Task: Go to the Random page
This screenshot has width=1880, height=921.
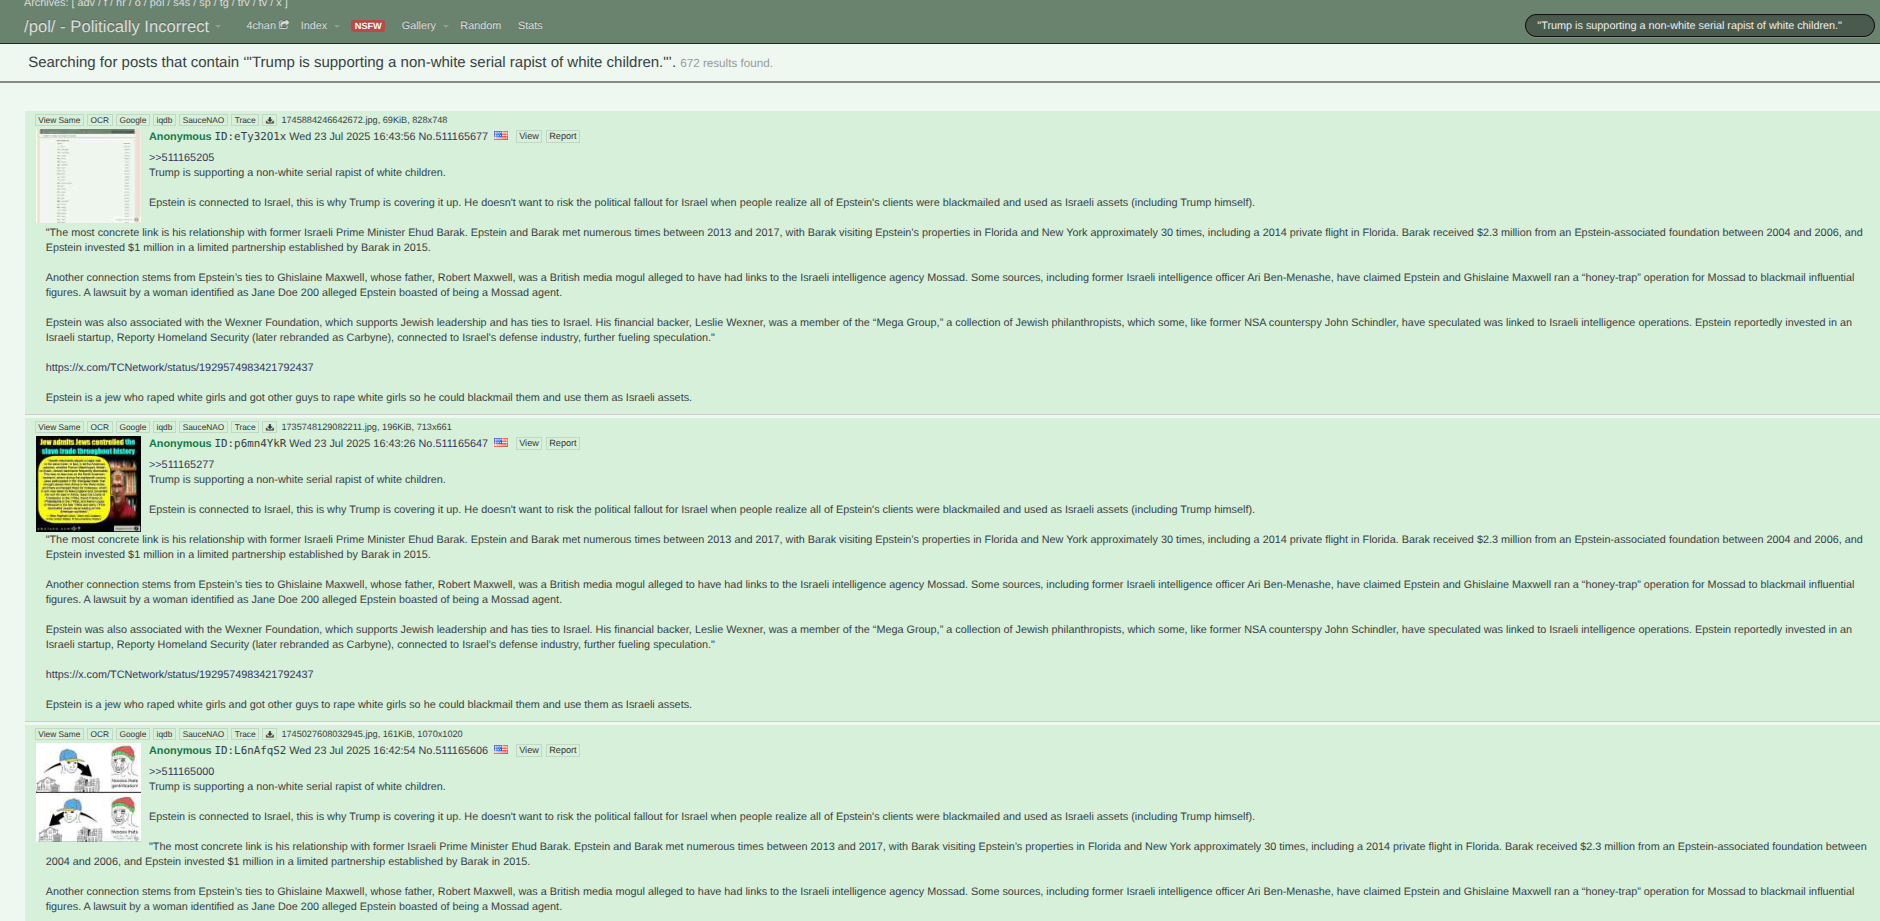Action: [480, 26]
